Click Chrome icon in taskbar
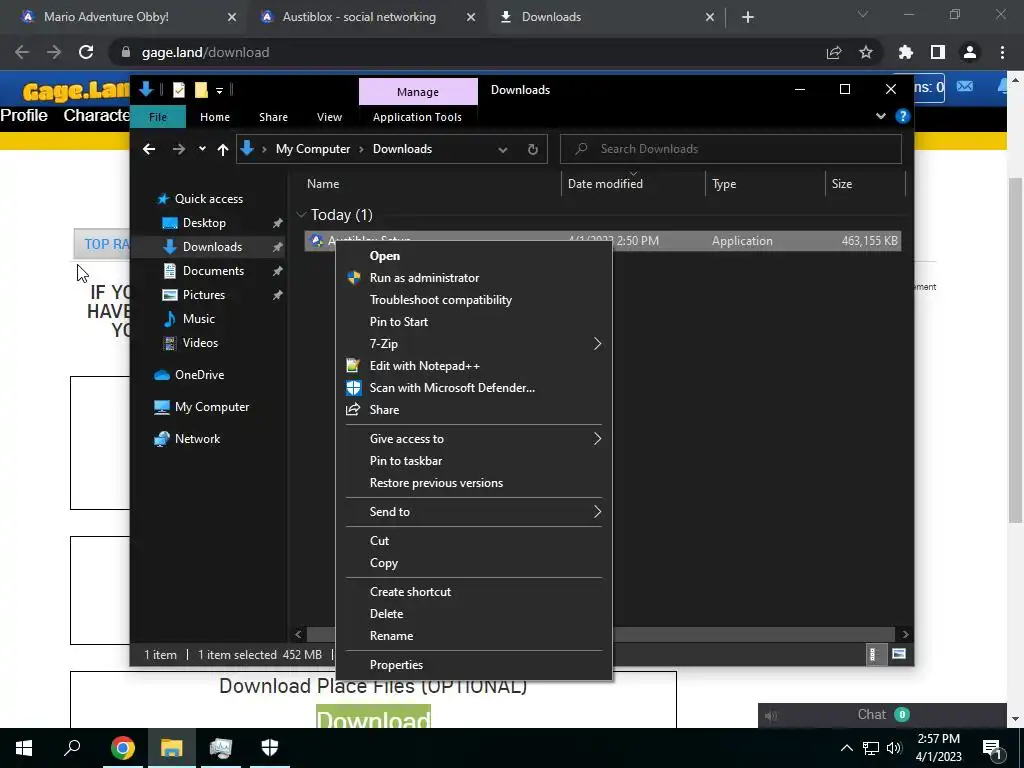This screenshot has height=768, width=1024. point(122,748)
